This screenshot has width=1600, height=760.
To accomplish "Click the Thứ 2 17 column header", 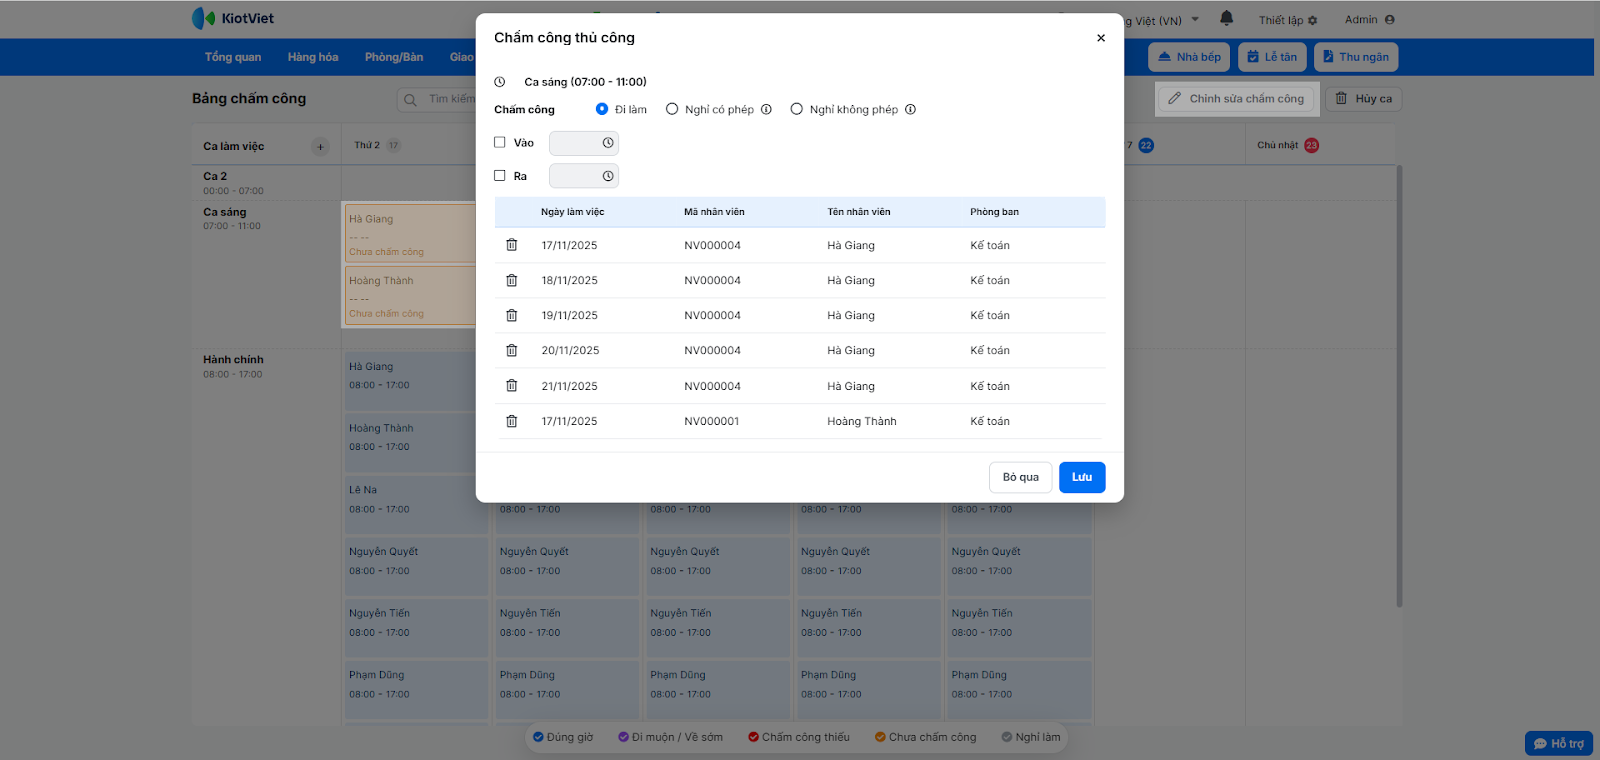I will click(377, 145).
